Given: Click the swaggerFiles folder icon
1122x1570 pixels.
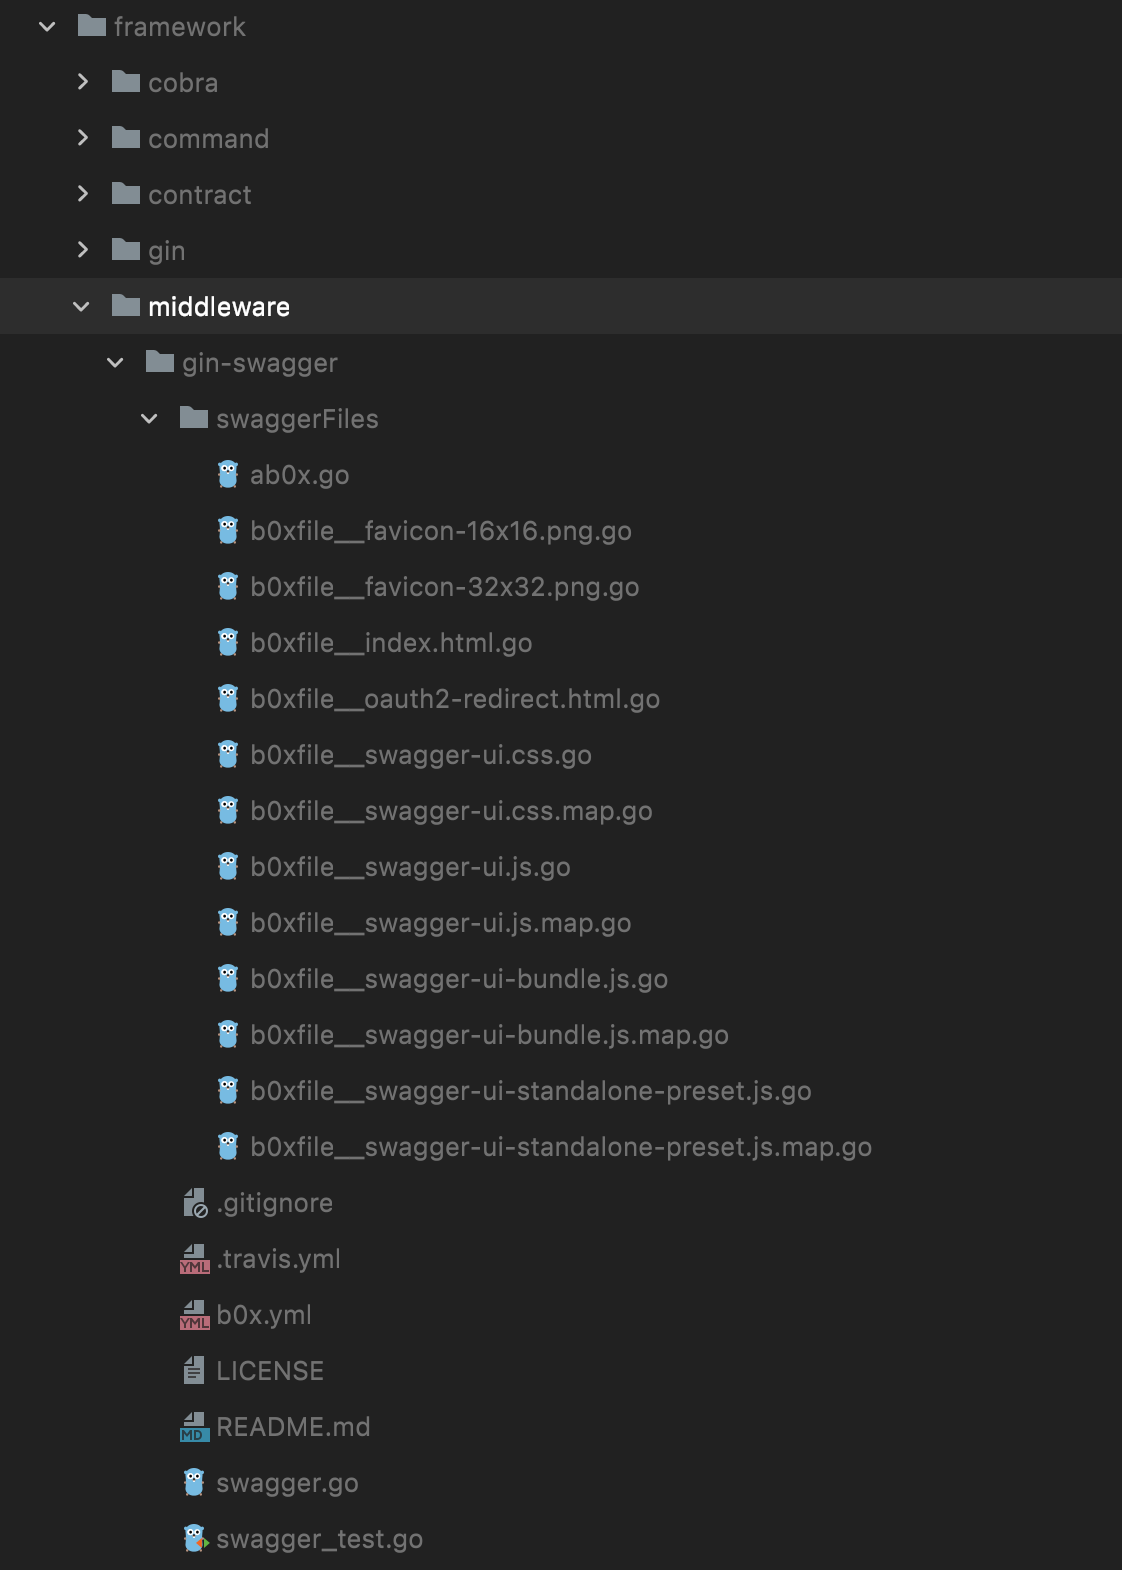Looking at the screenshot, I should (193, 418).
